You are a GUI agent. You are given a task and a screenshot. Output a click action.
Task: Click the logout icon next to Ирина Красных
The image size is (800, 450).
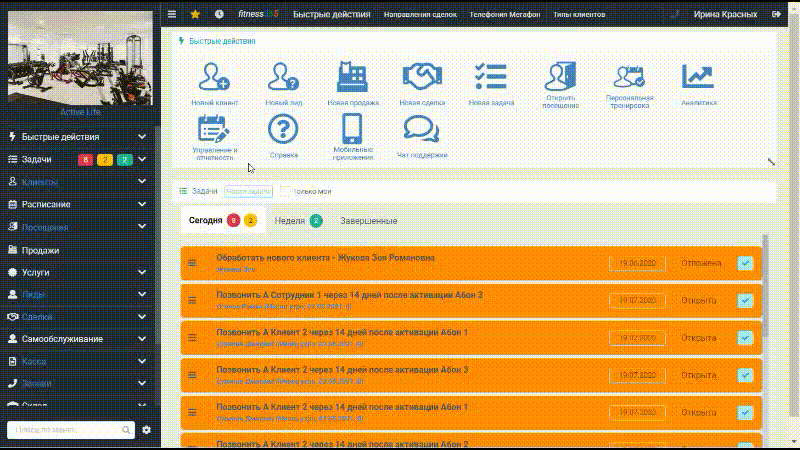(776, 14)
